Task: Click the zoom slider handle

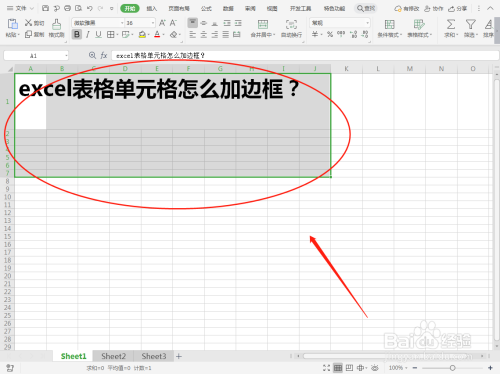Action: [x=452, y=368]
